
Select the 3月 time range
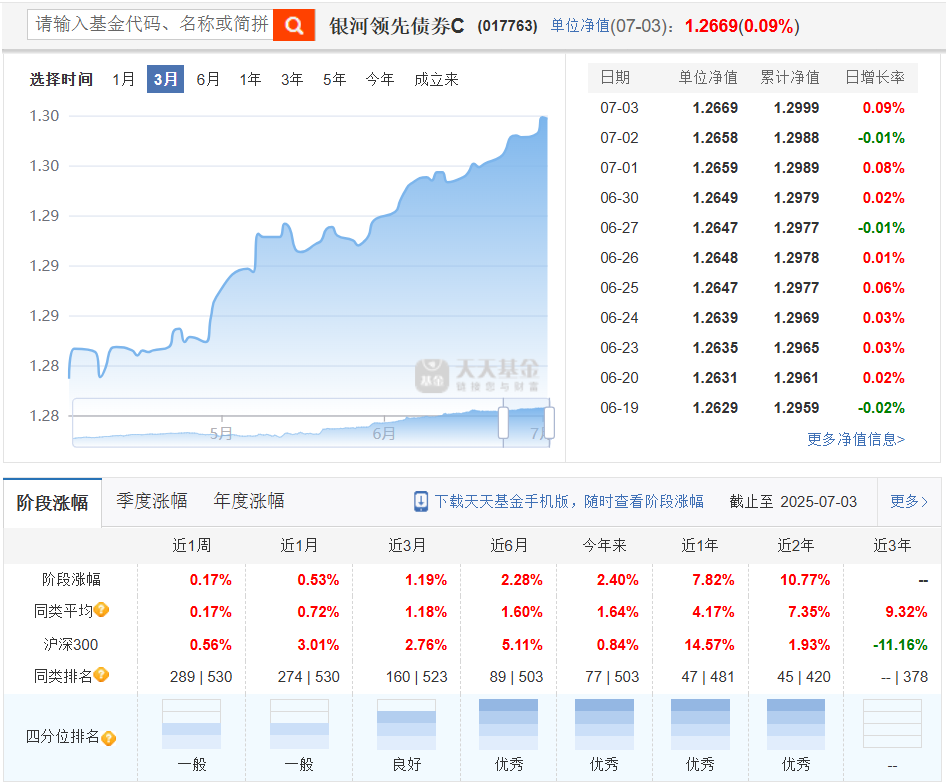tap(165, 79)
